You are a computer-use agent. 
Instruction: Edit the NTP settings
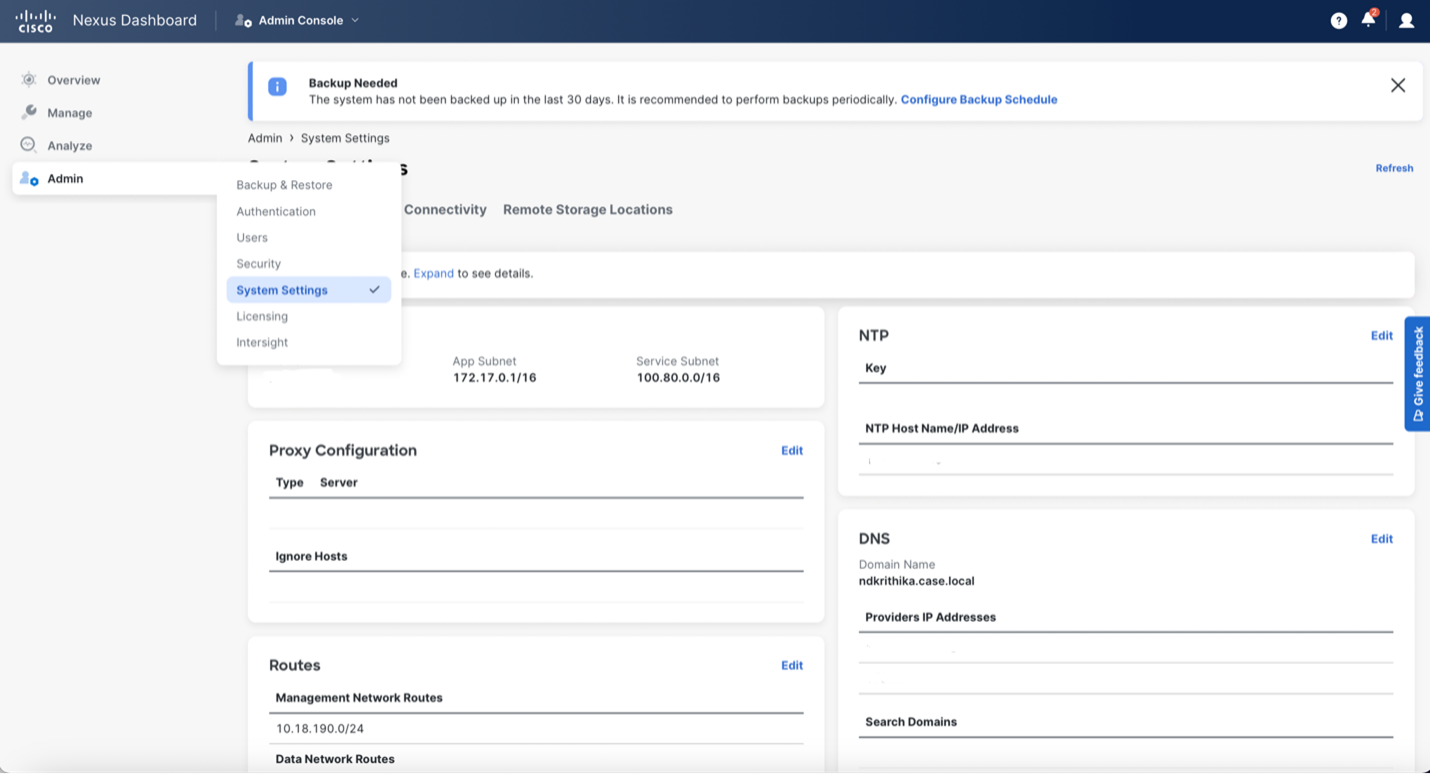coord(1381,336)
